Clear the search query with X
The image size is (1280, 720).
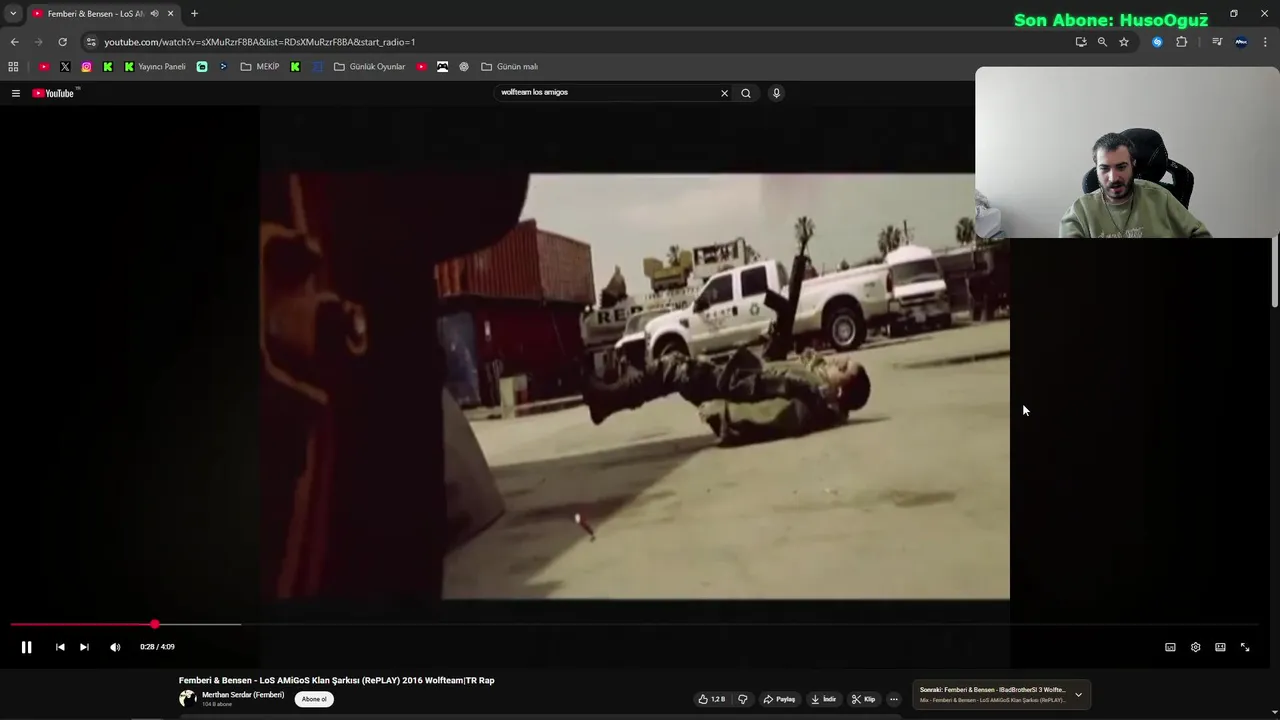(x=724, y=93)
